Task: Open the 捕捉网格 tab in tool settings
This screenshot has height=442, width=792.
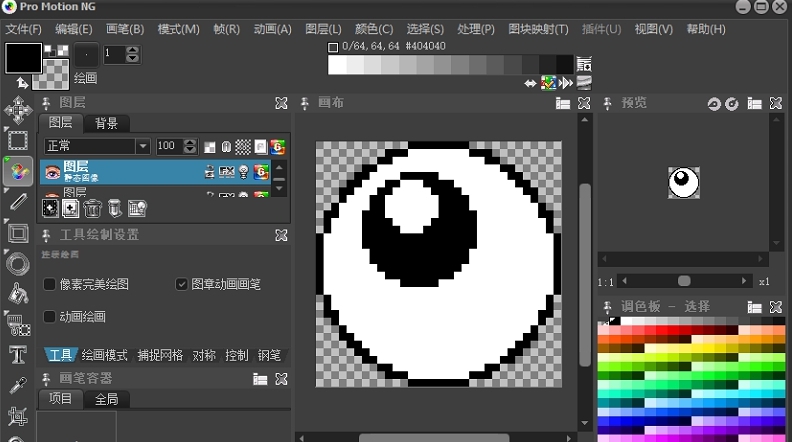Action: (160, 355)
